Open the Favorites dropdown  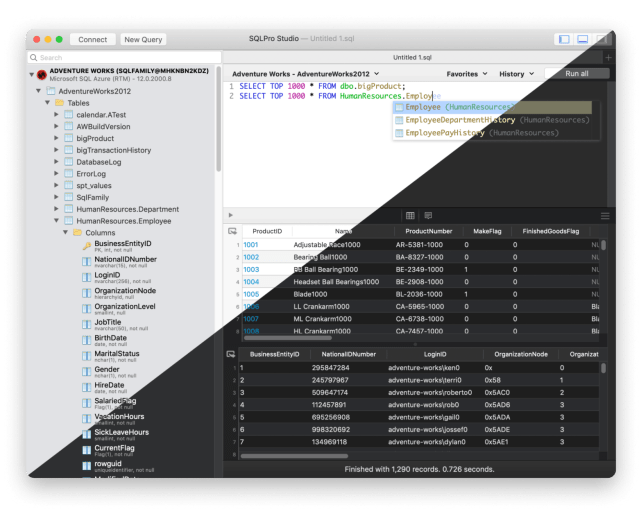[467, 74]
